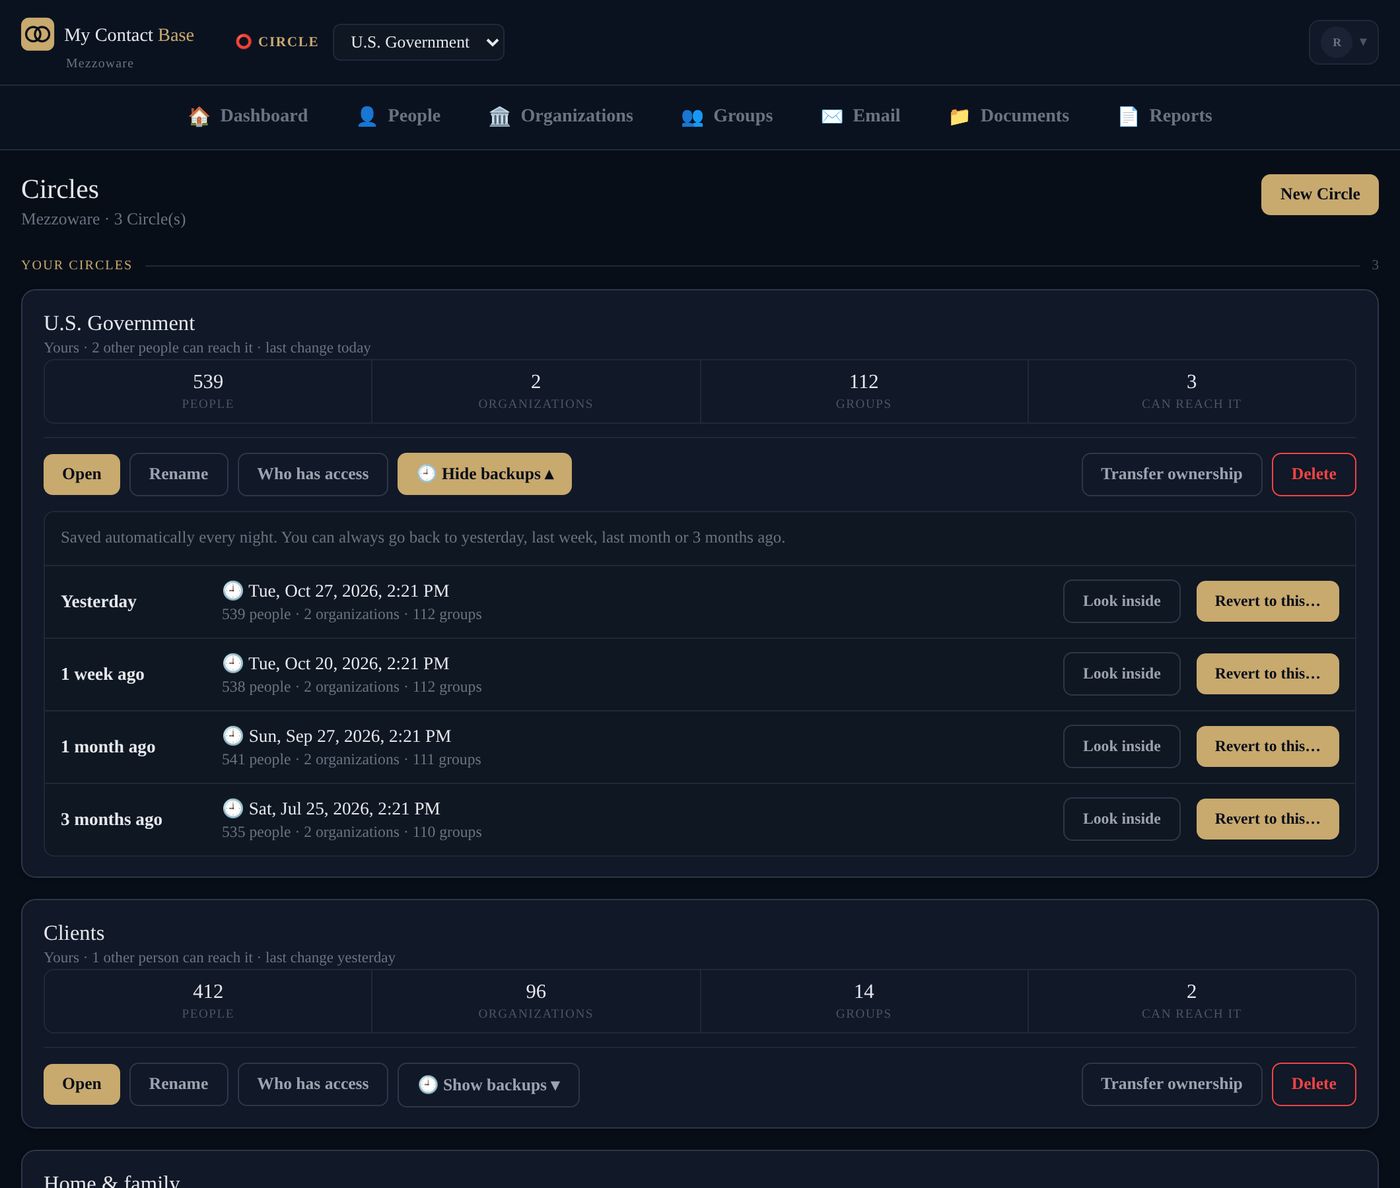Click the Email envelope icon

click(832, 116)
